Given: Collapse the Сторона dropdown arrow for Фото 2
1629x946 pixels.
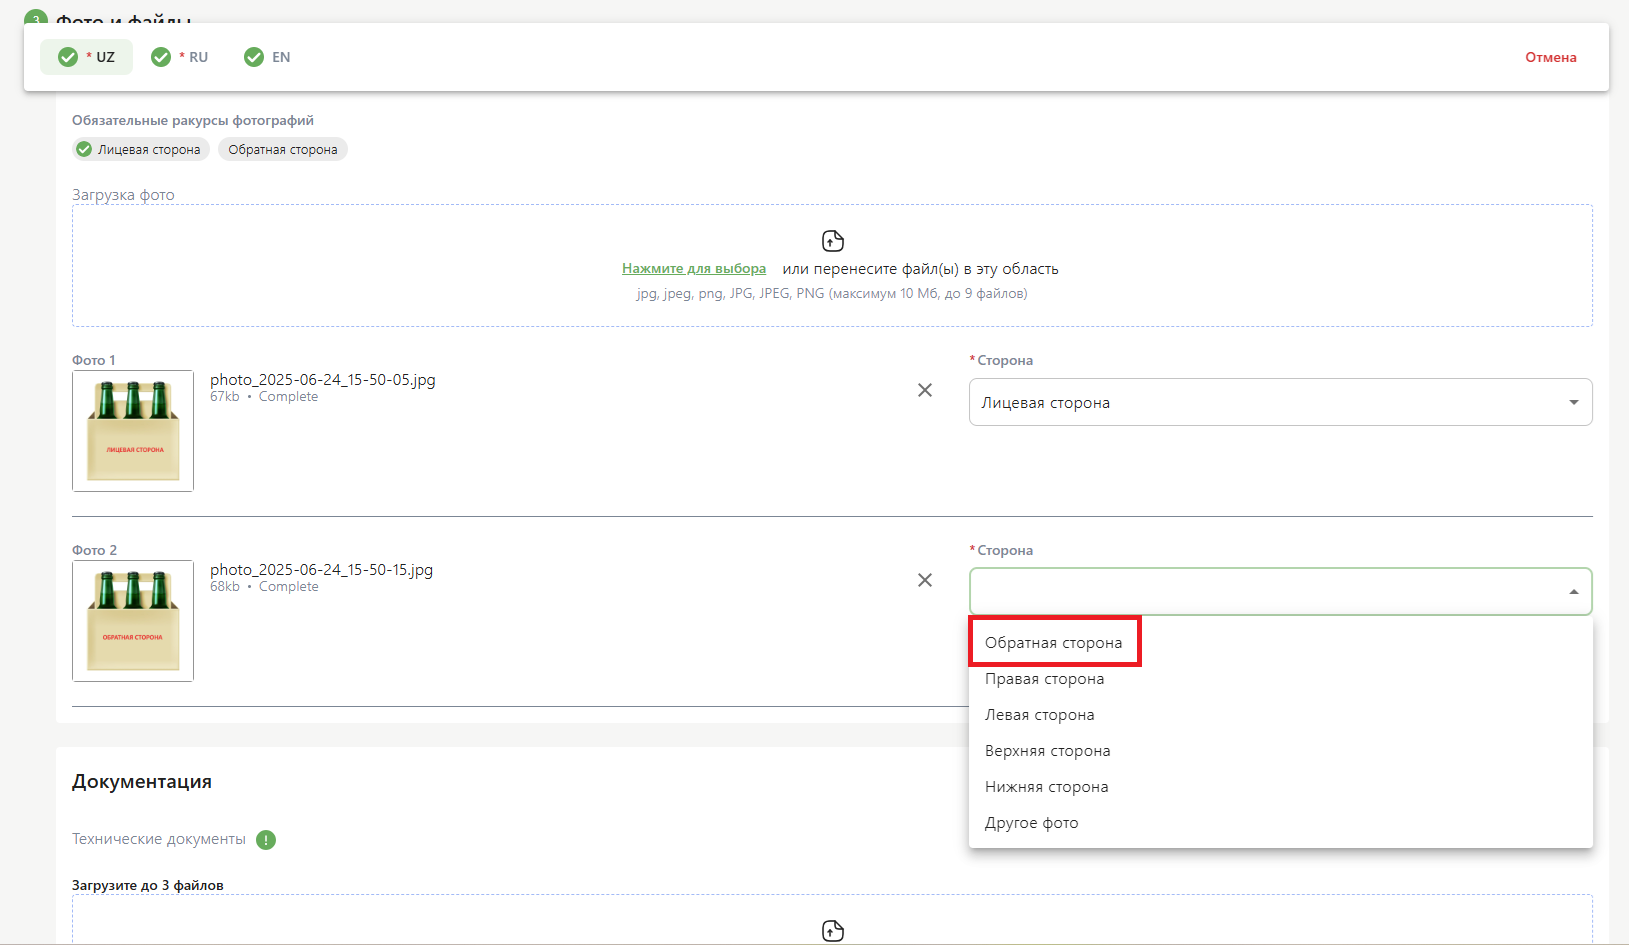Looking at the screenshot, I should click(1573, 592).
